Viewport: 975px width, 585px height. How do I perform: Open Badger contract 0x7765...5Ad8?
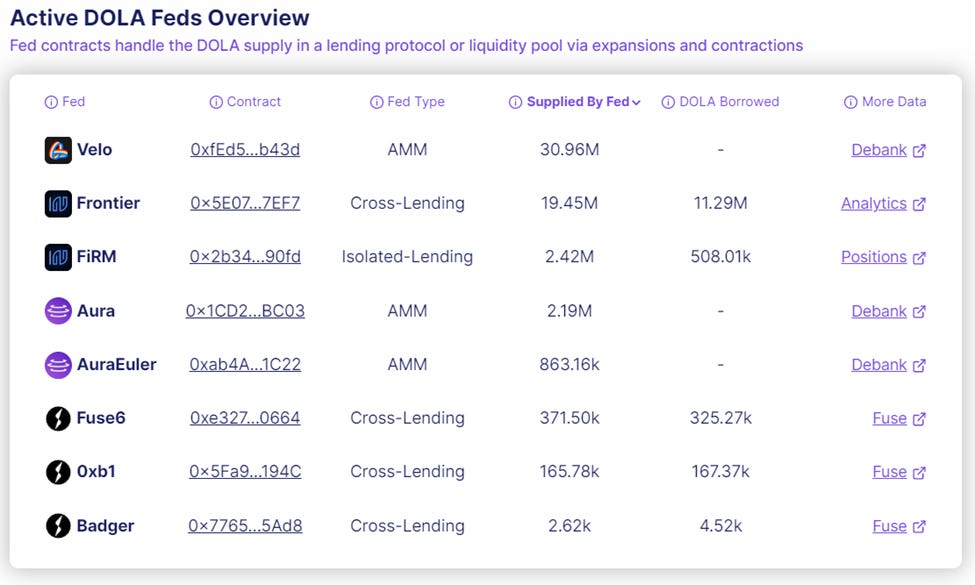[245, 526]
